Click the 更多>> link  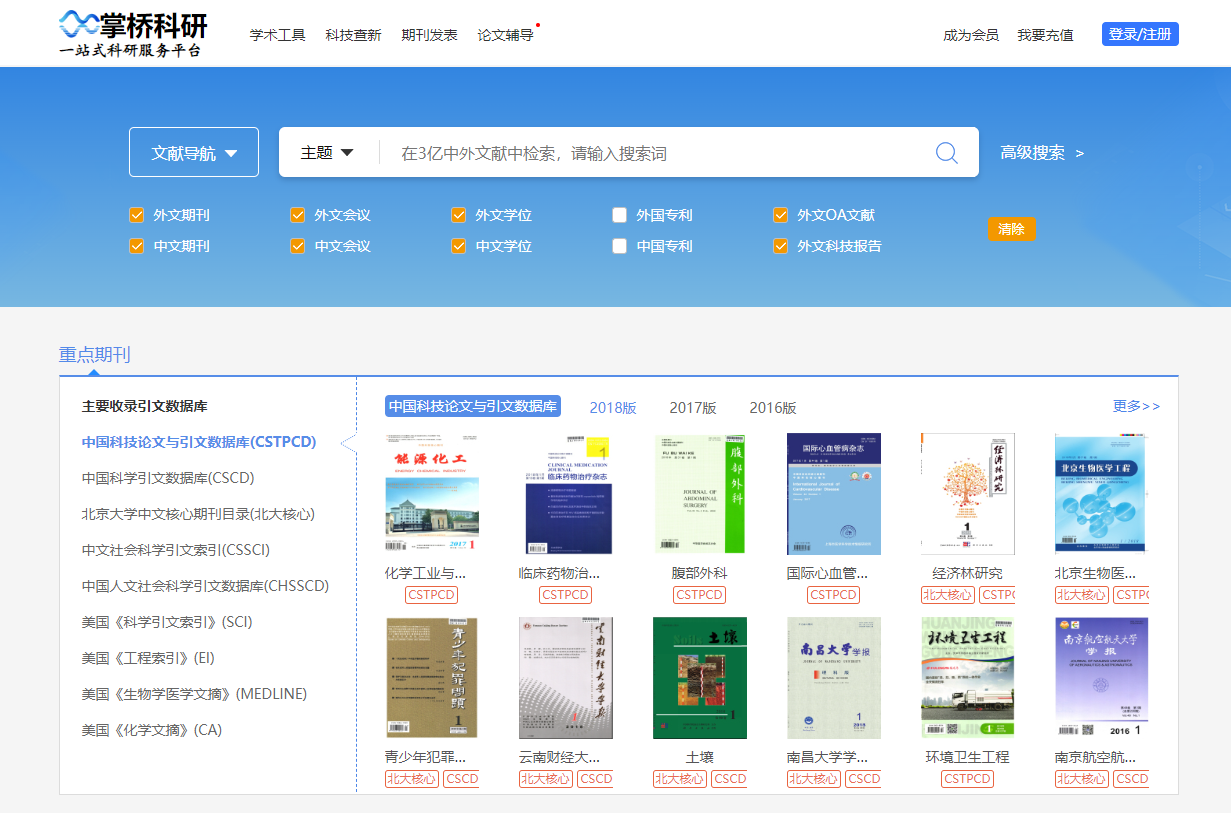click(x=1137, y=406)
